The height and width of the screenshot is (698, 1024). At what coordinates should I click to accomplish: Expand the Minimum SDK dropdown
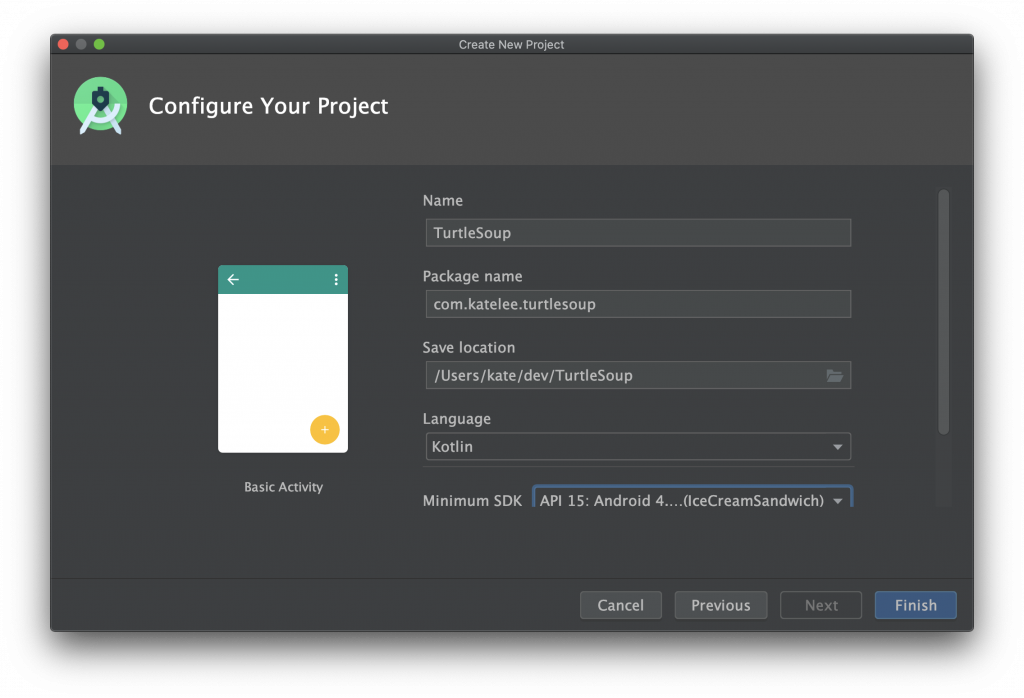pyautogui.click(x=692, y=500)
